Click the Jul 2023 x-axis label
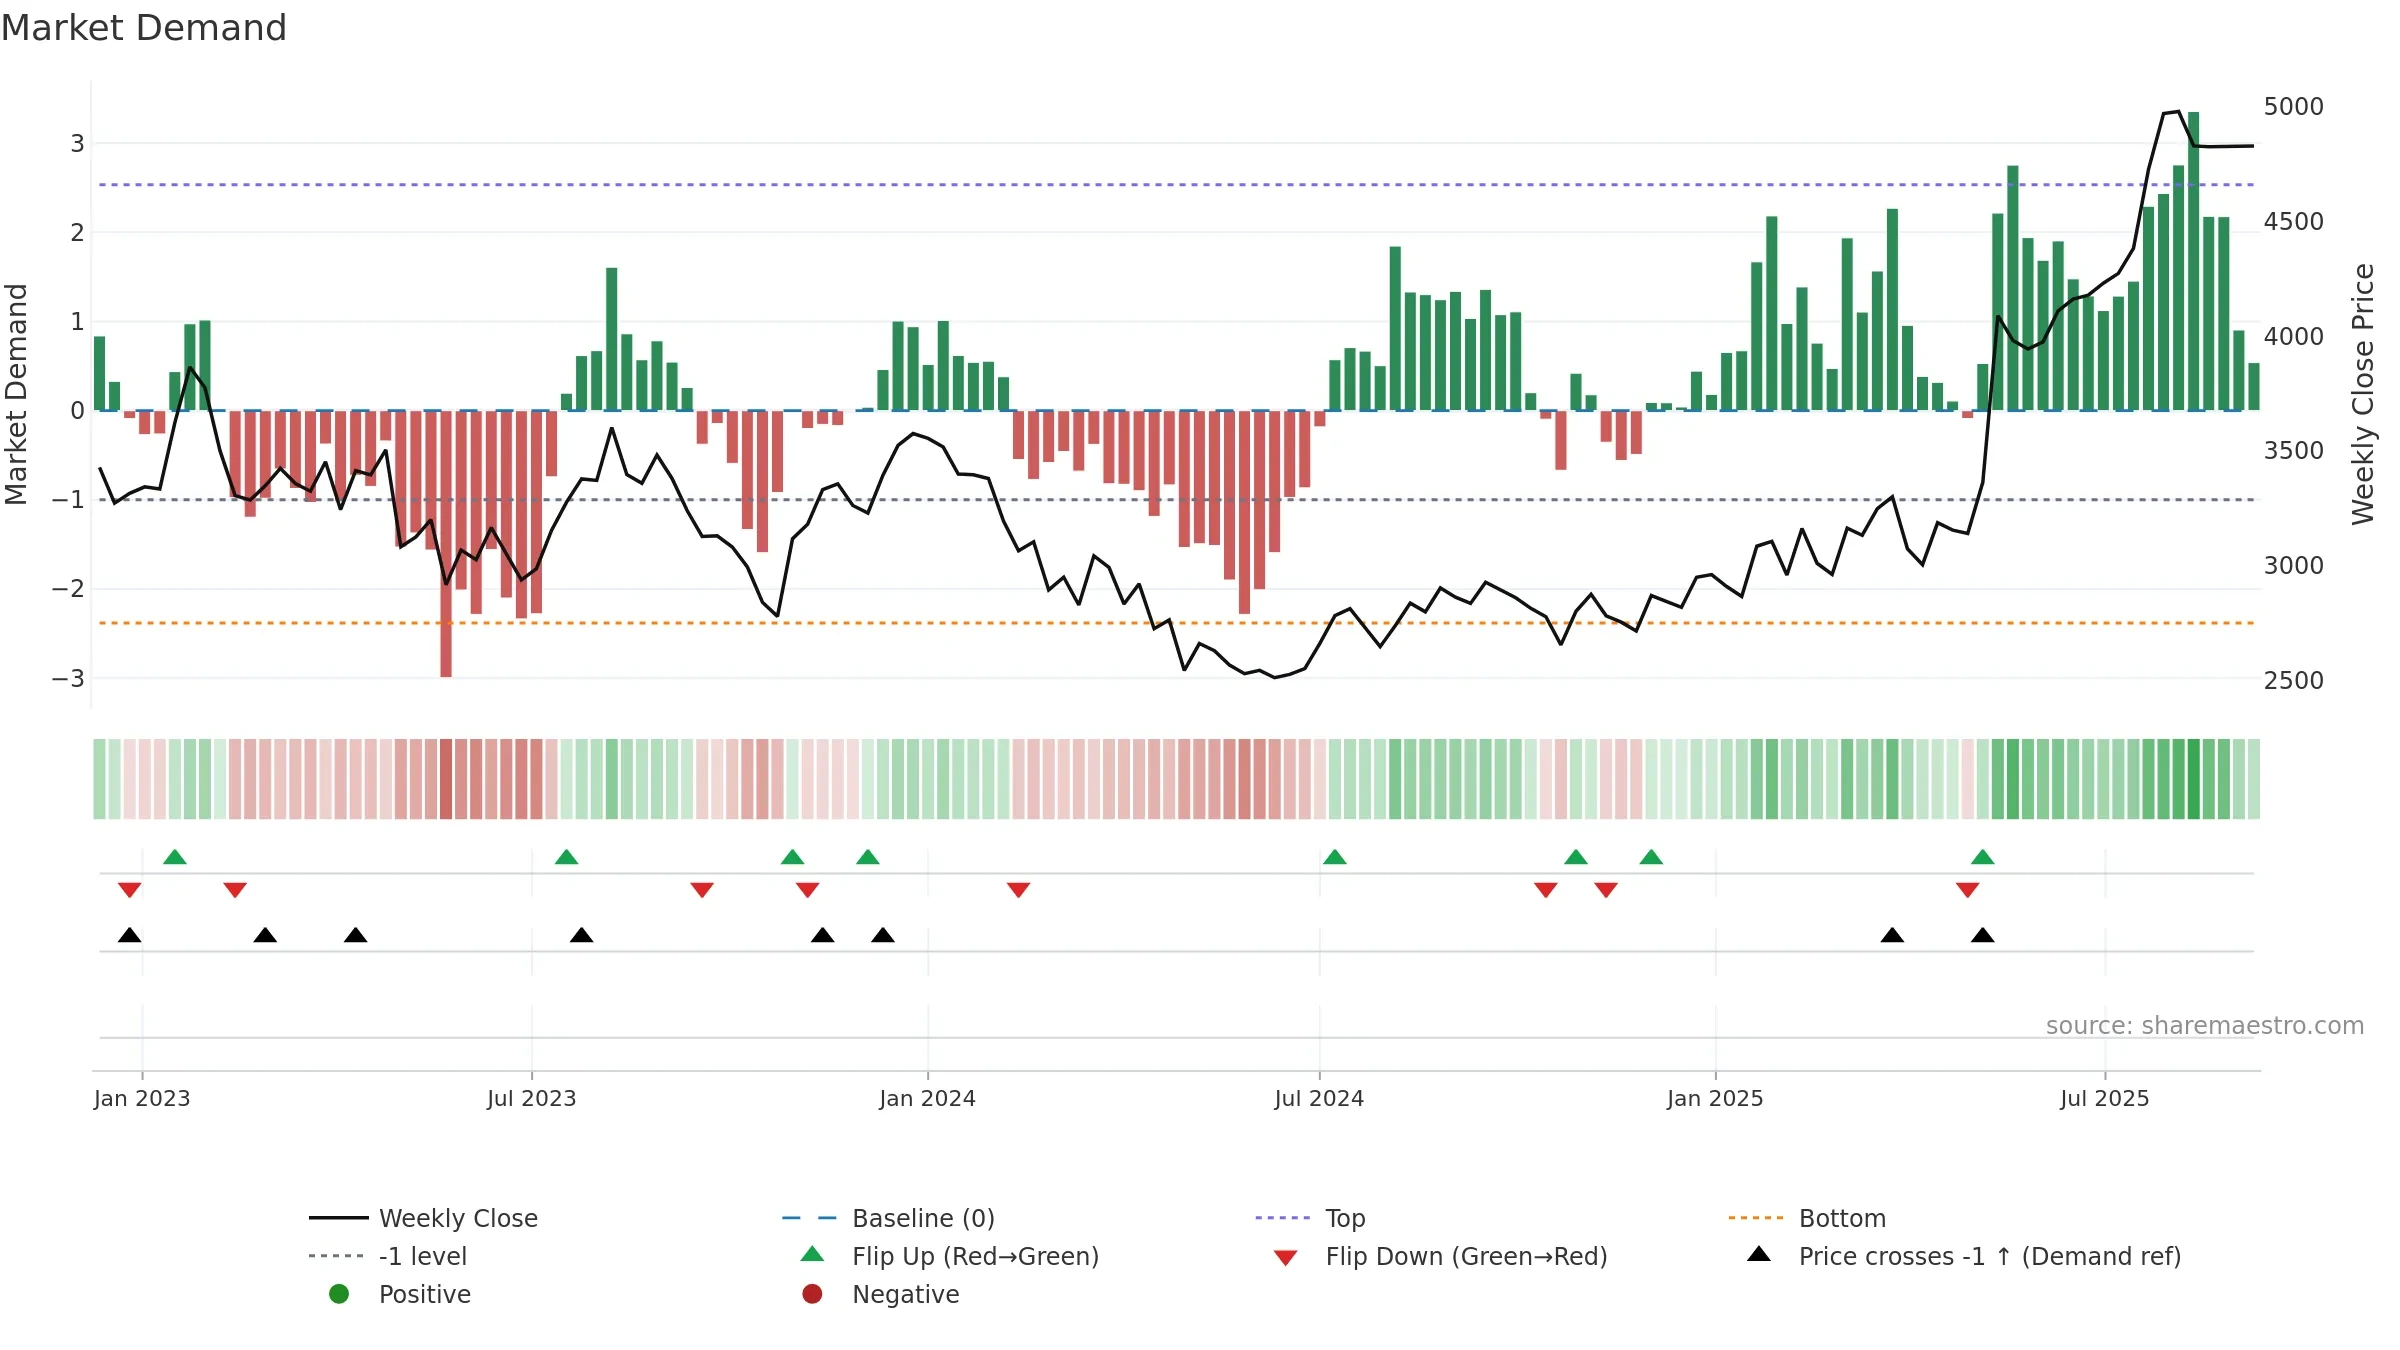Image resolution: width=2400 pixels, height=1350 pixels. point(532,1099)
